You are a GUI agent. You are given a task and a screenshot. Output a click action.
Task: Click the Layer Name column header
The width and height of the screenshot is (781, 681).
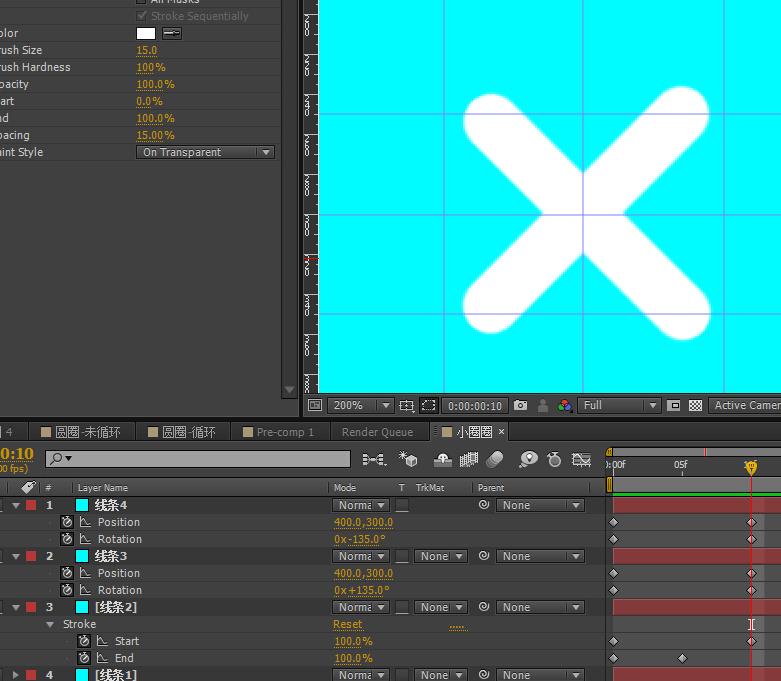click(103, 488)
